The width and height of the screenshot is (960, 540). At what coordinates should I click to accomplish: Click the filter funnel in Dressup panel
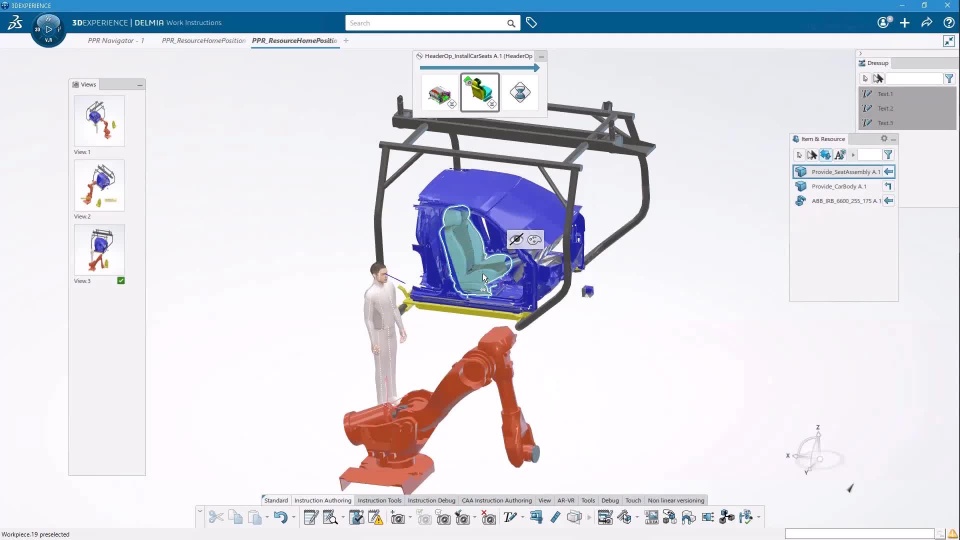tap(948, 78)
